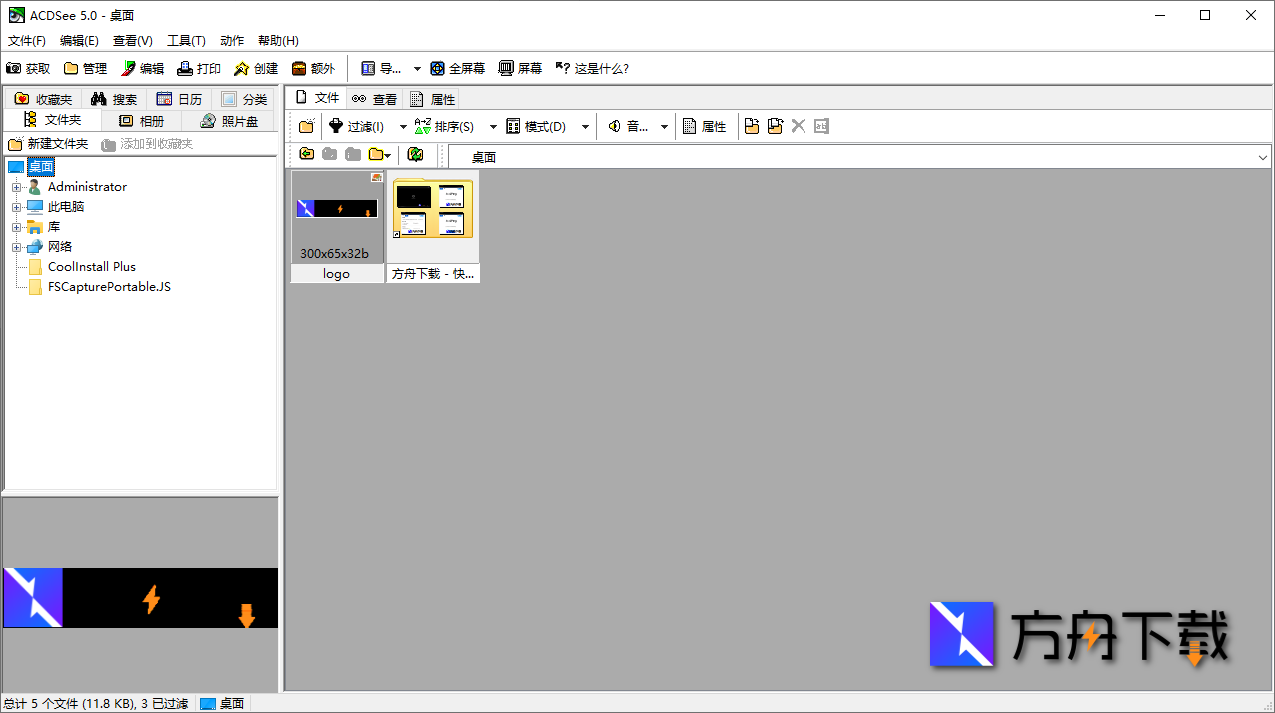
Task: Click the copy-to-folder icon after 属性 button
Action: pyautogui.click(x=752, y=126)
